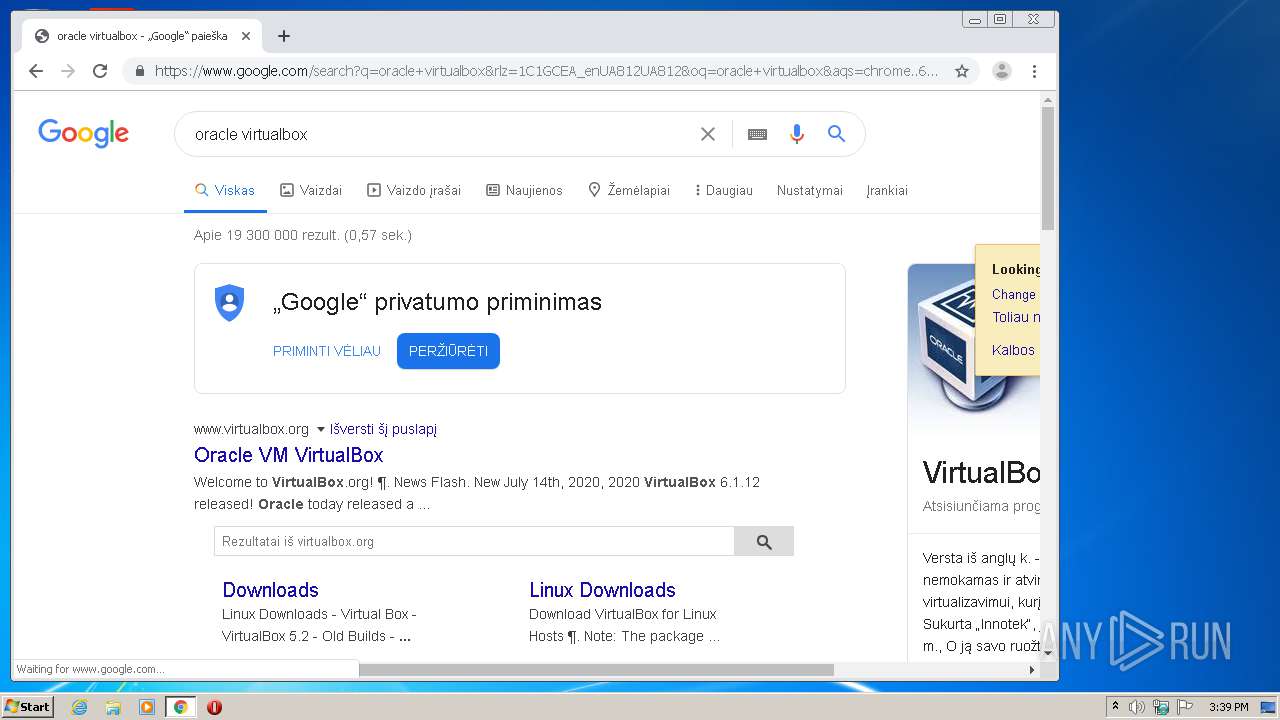Screen dimensions: 1280x720
Task: Open the media player taskbar icon
Action: pos(147,707)
